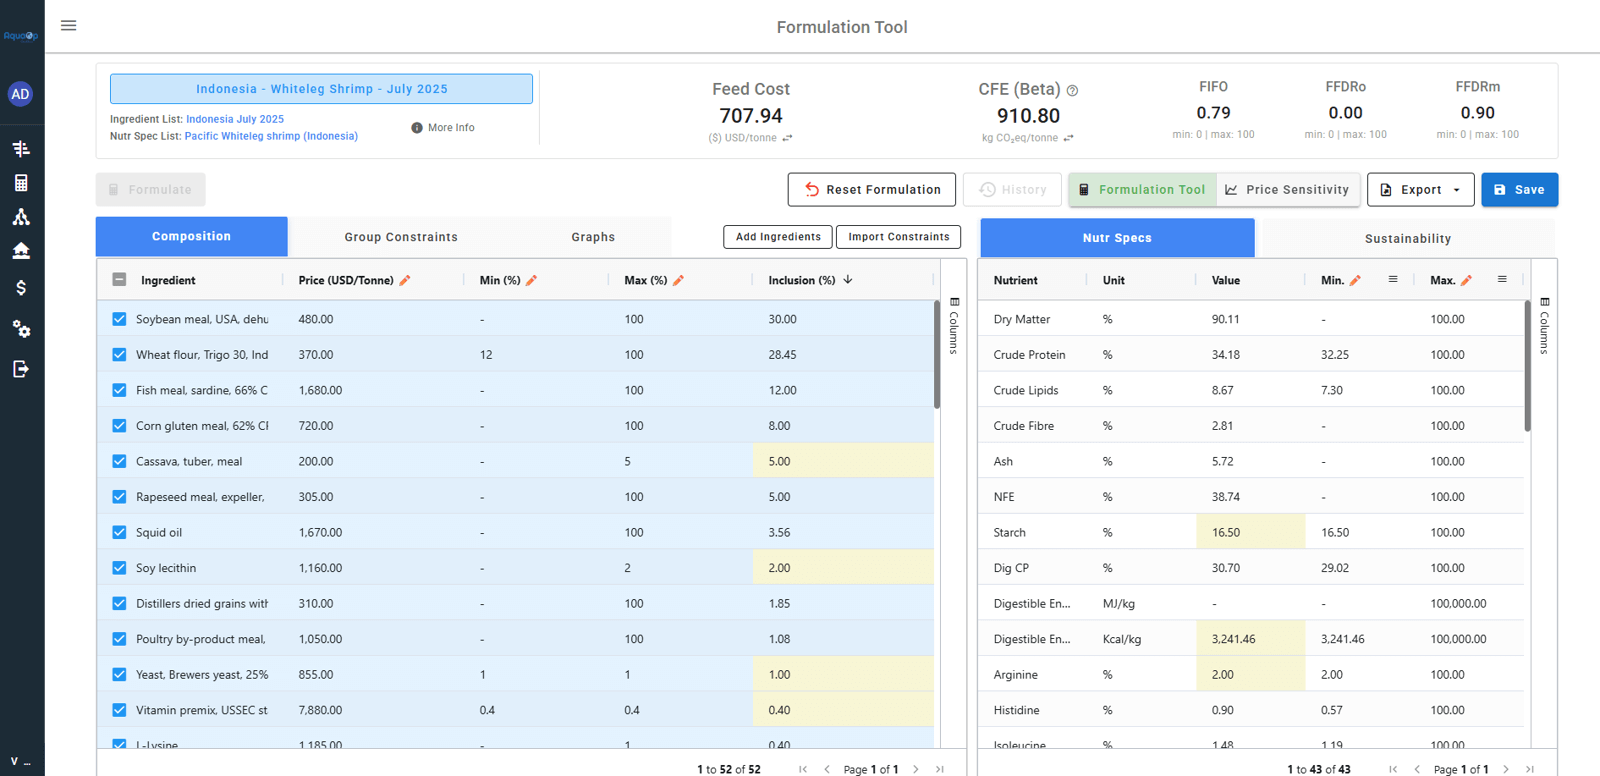Expand nutrient table Columns side panel
1600x776 pixels.
click(x=1544, y=325)
